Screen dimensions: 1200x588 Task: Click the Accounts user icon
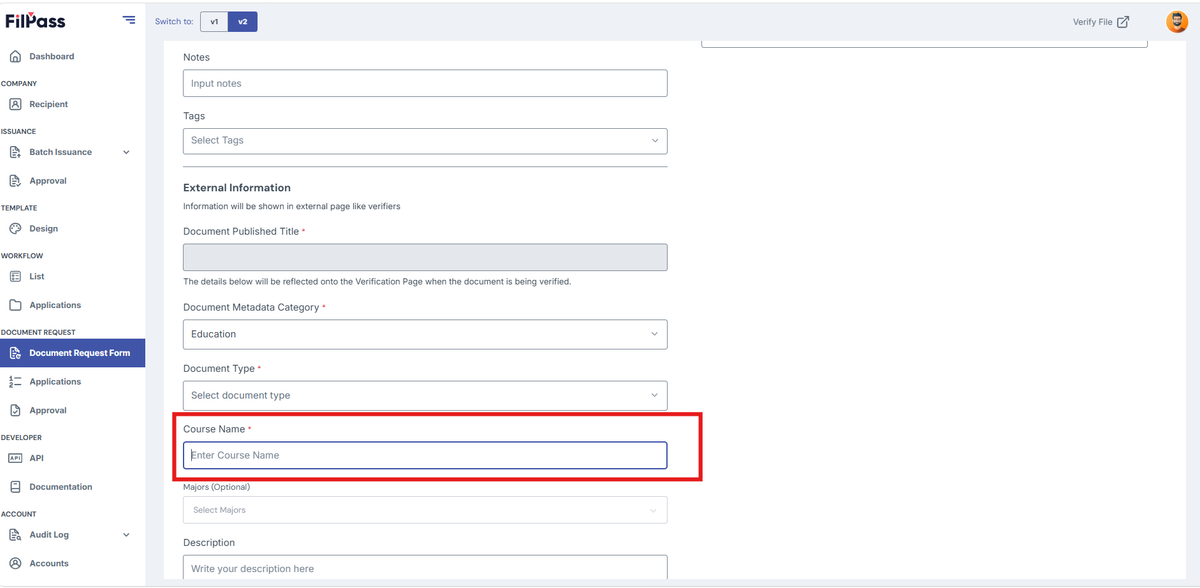[15, 563]
